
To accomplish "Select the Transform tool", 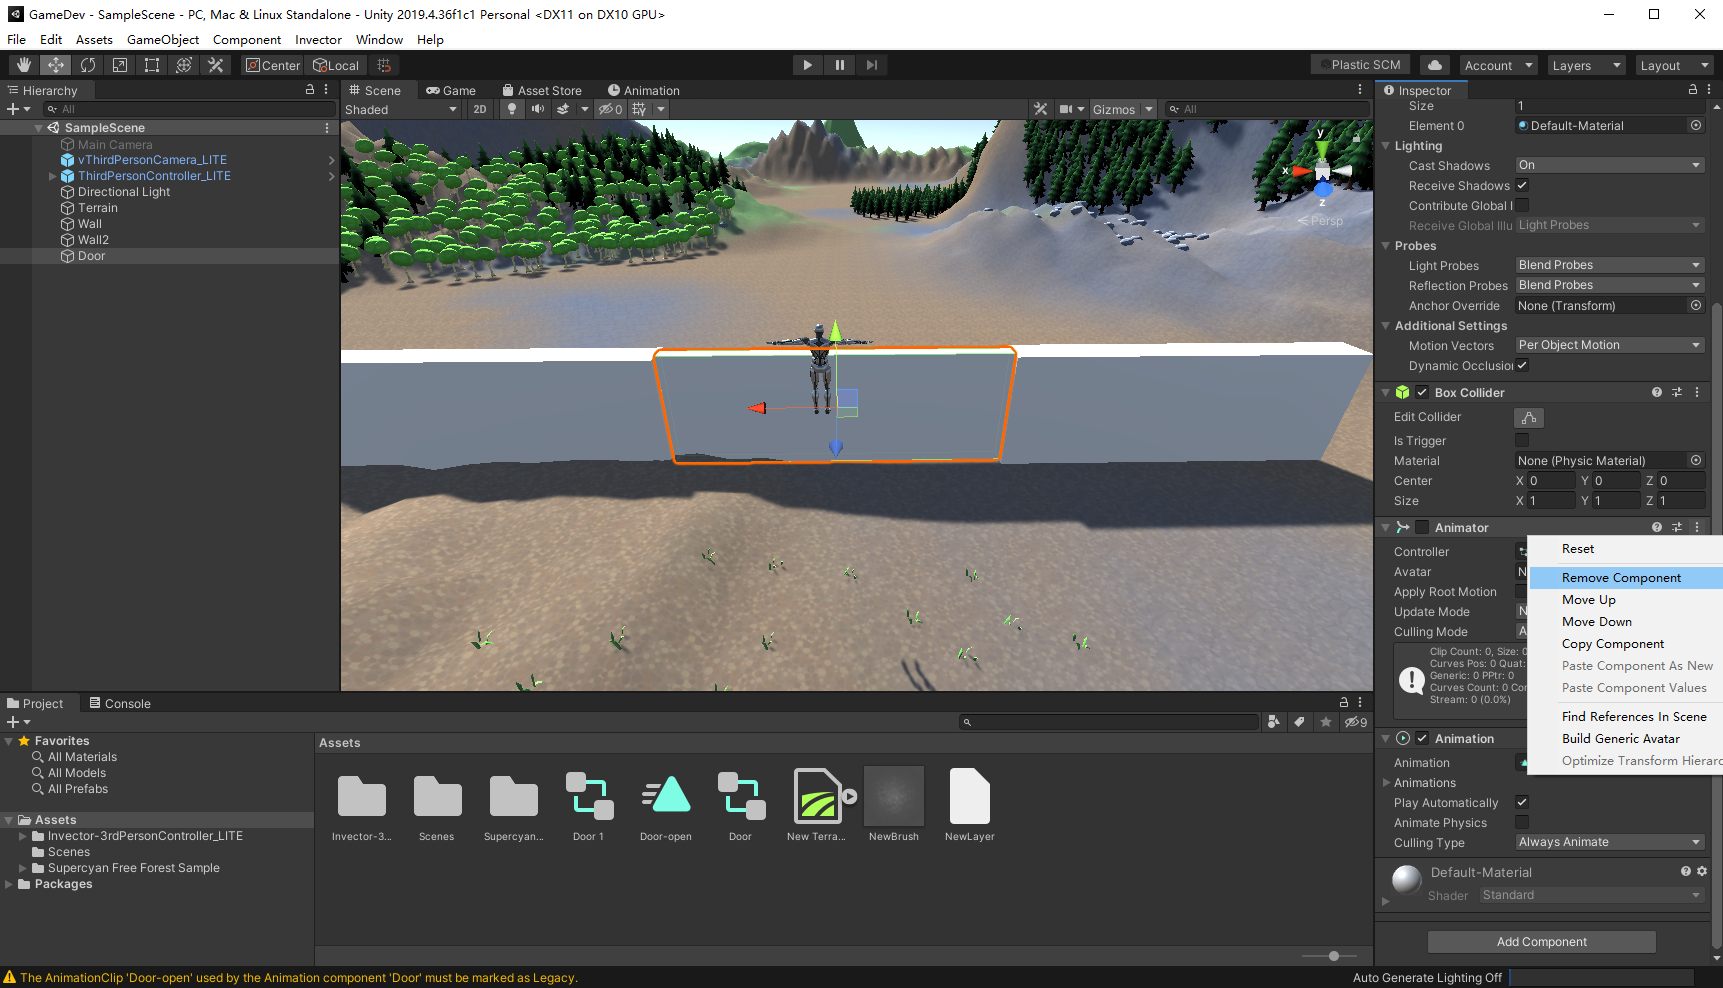I will point(184,65).
